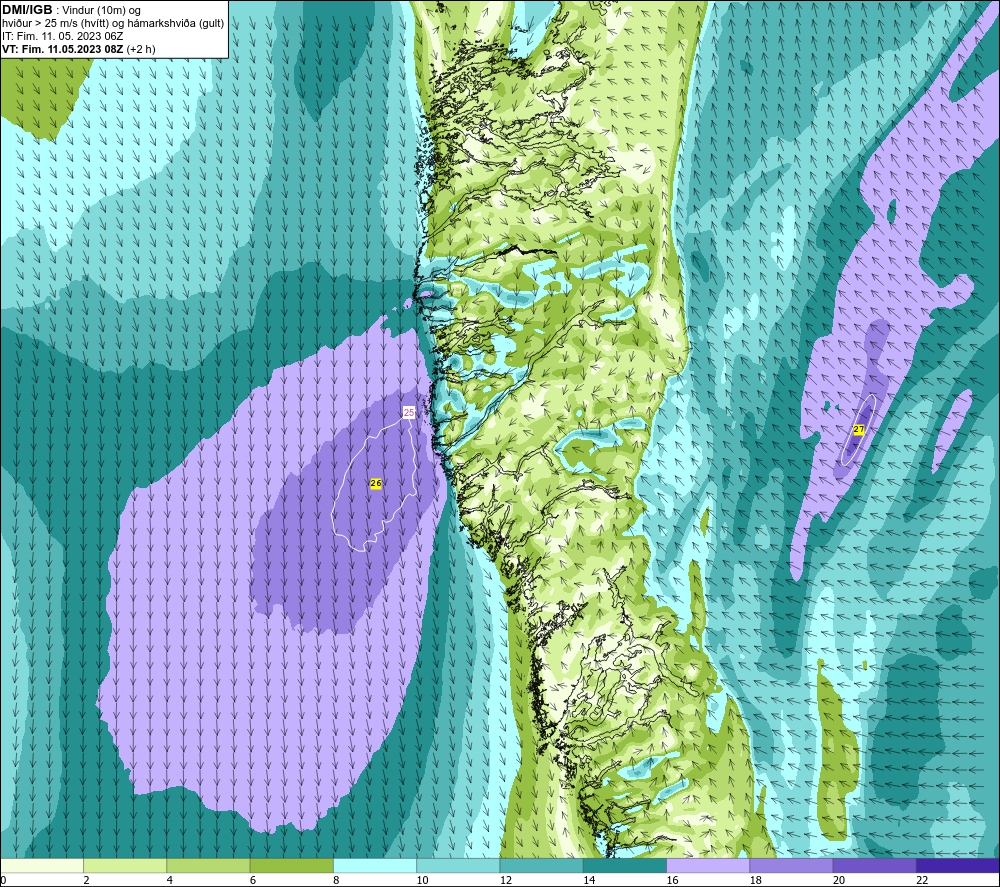Click the scale label 6
Screen dimensions: 1000x887
pyautogui.click(x=253, y=880)
